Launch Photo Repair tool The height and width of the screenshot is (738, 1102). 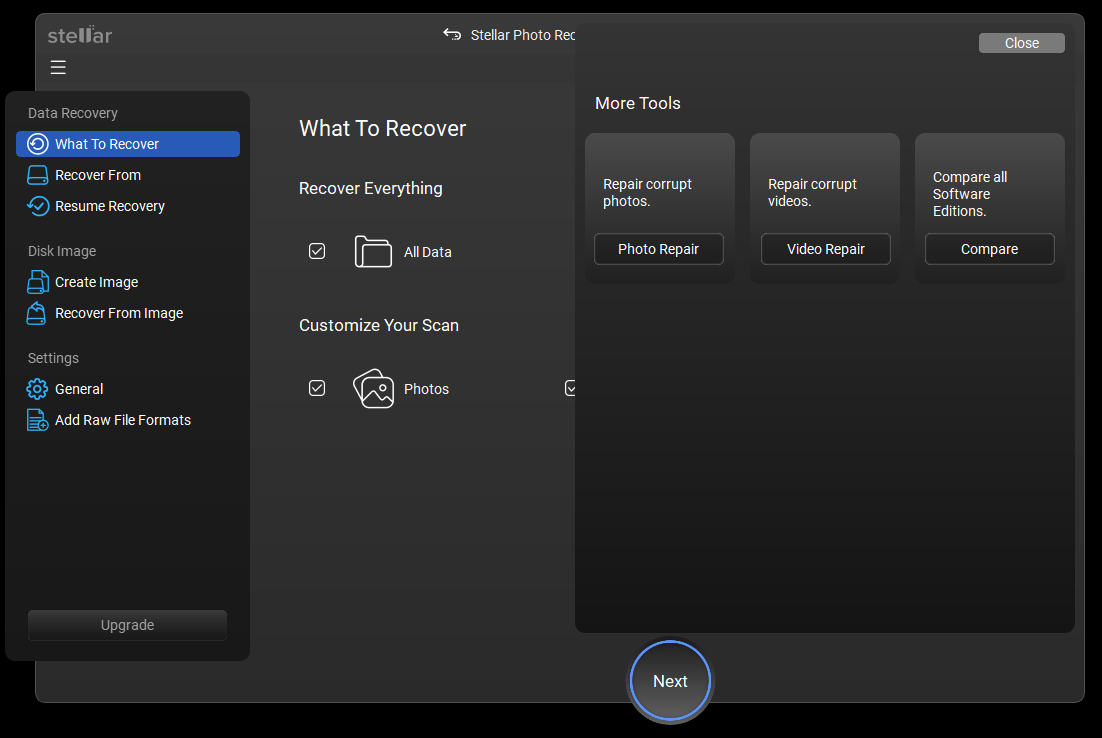coord(659,249)
